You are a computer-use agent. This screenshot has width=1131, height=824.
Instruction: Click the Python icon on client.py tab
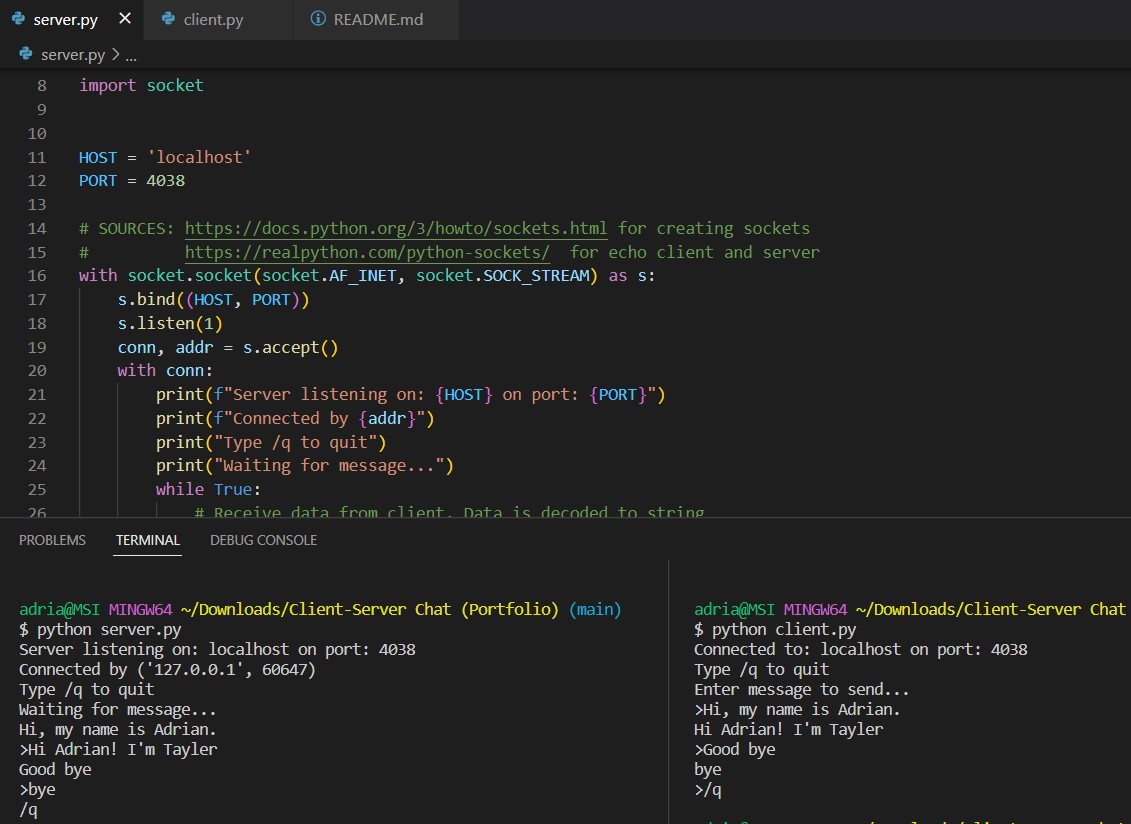coord(168,20)
